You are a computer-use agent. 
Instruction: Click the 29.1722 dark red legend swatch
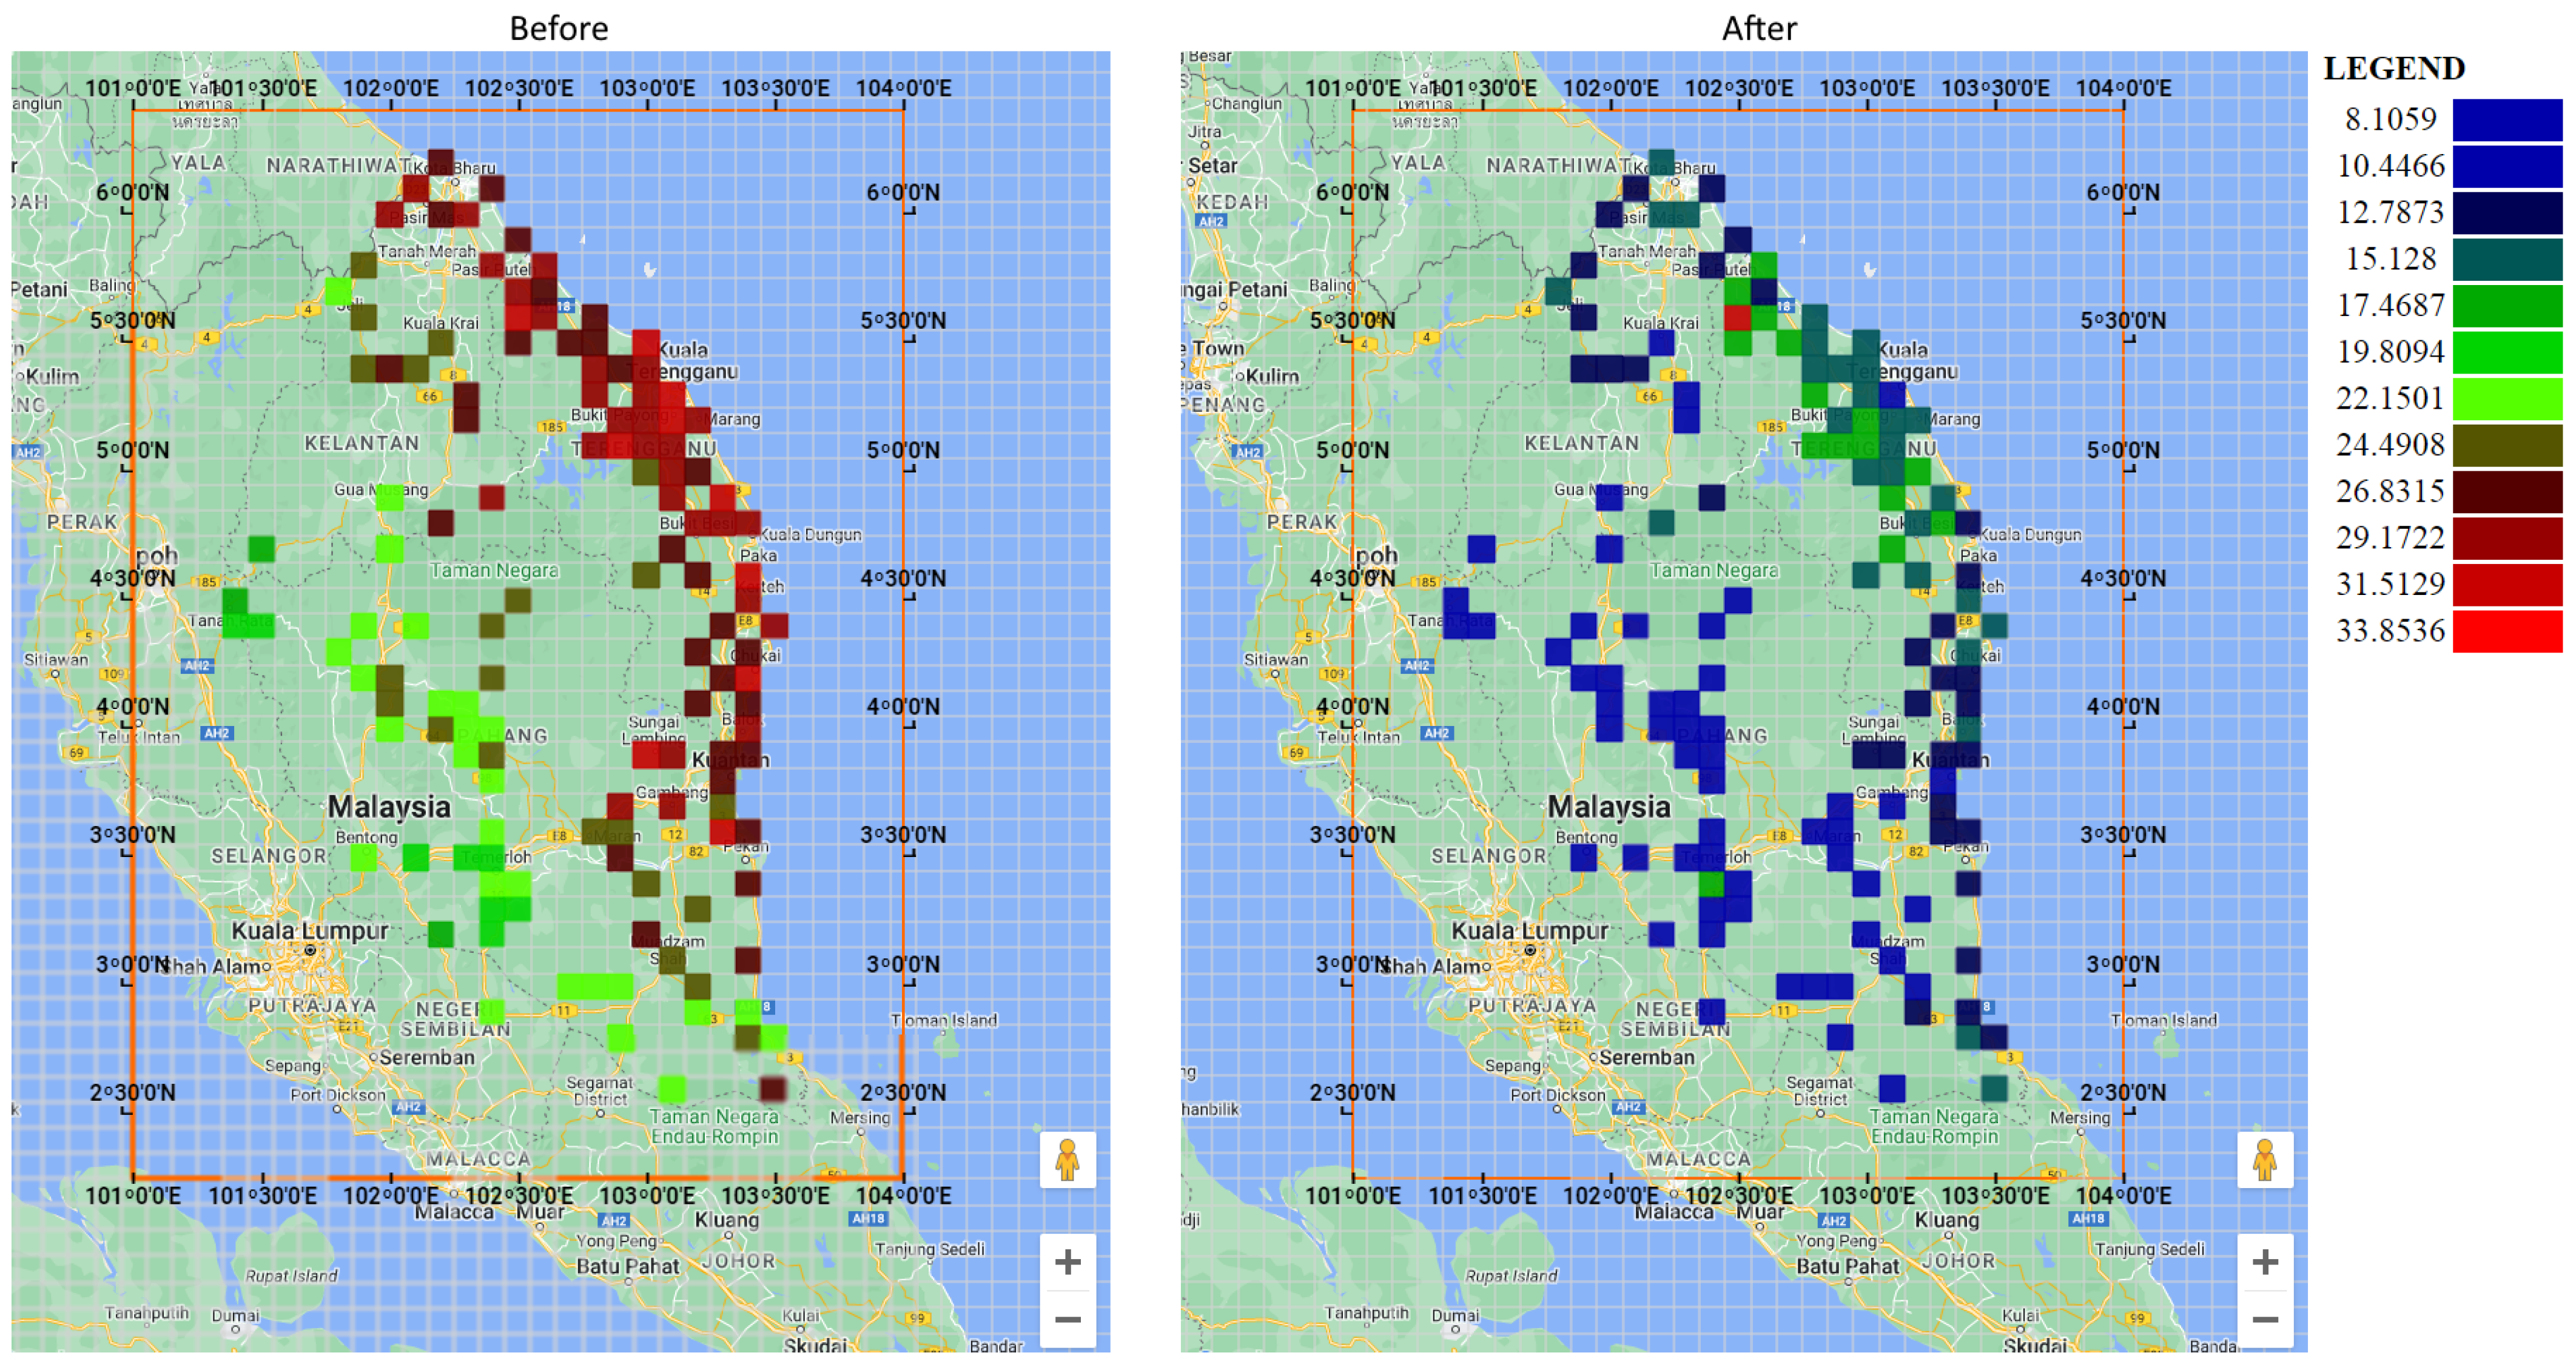[2507, 538]
